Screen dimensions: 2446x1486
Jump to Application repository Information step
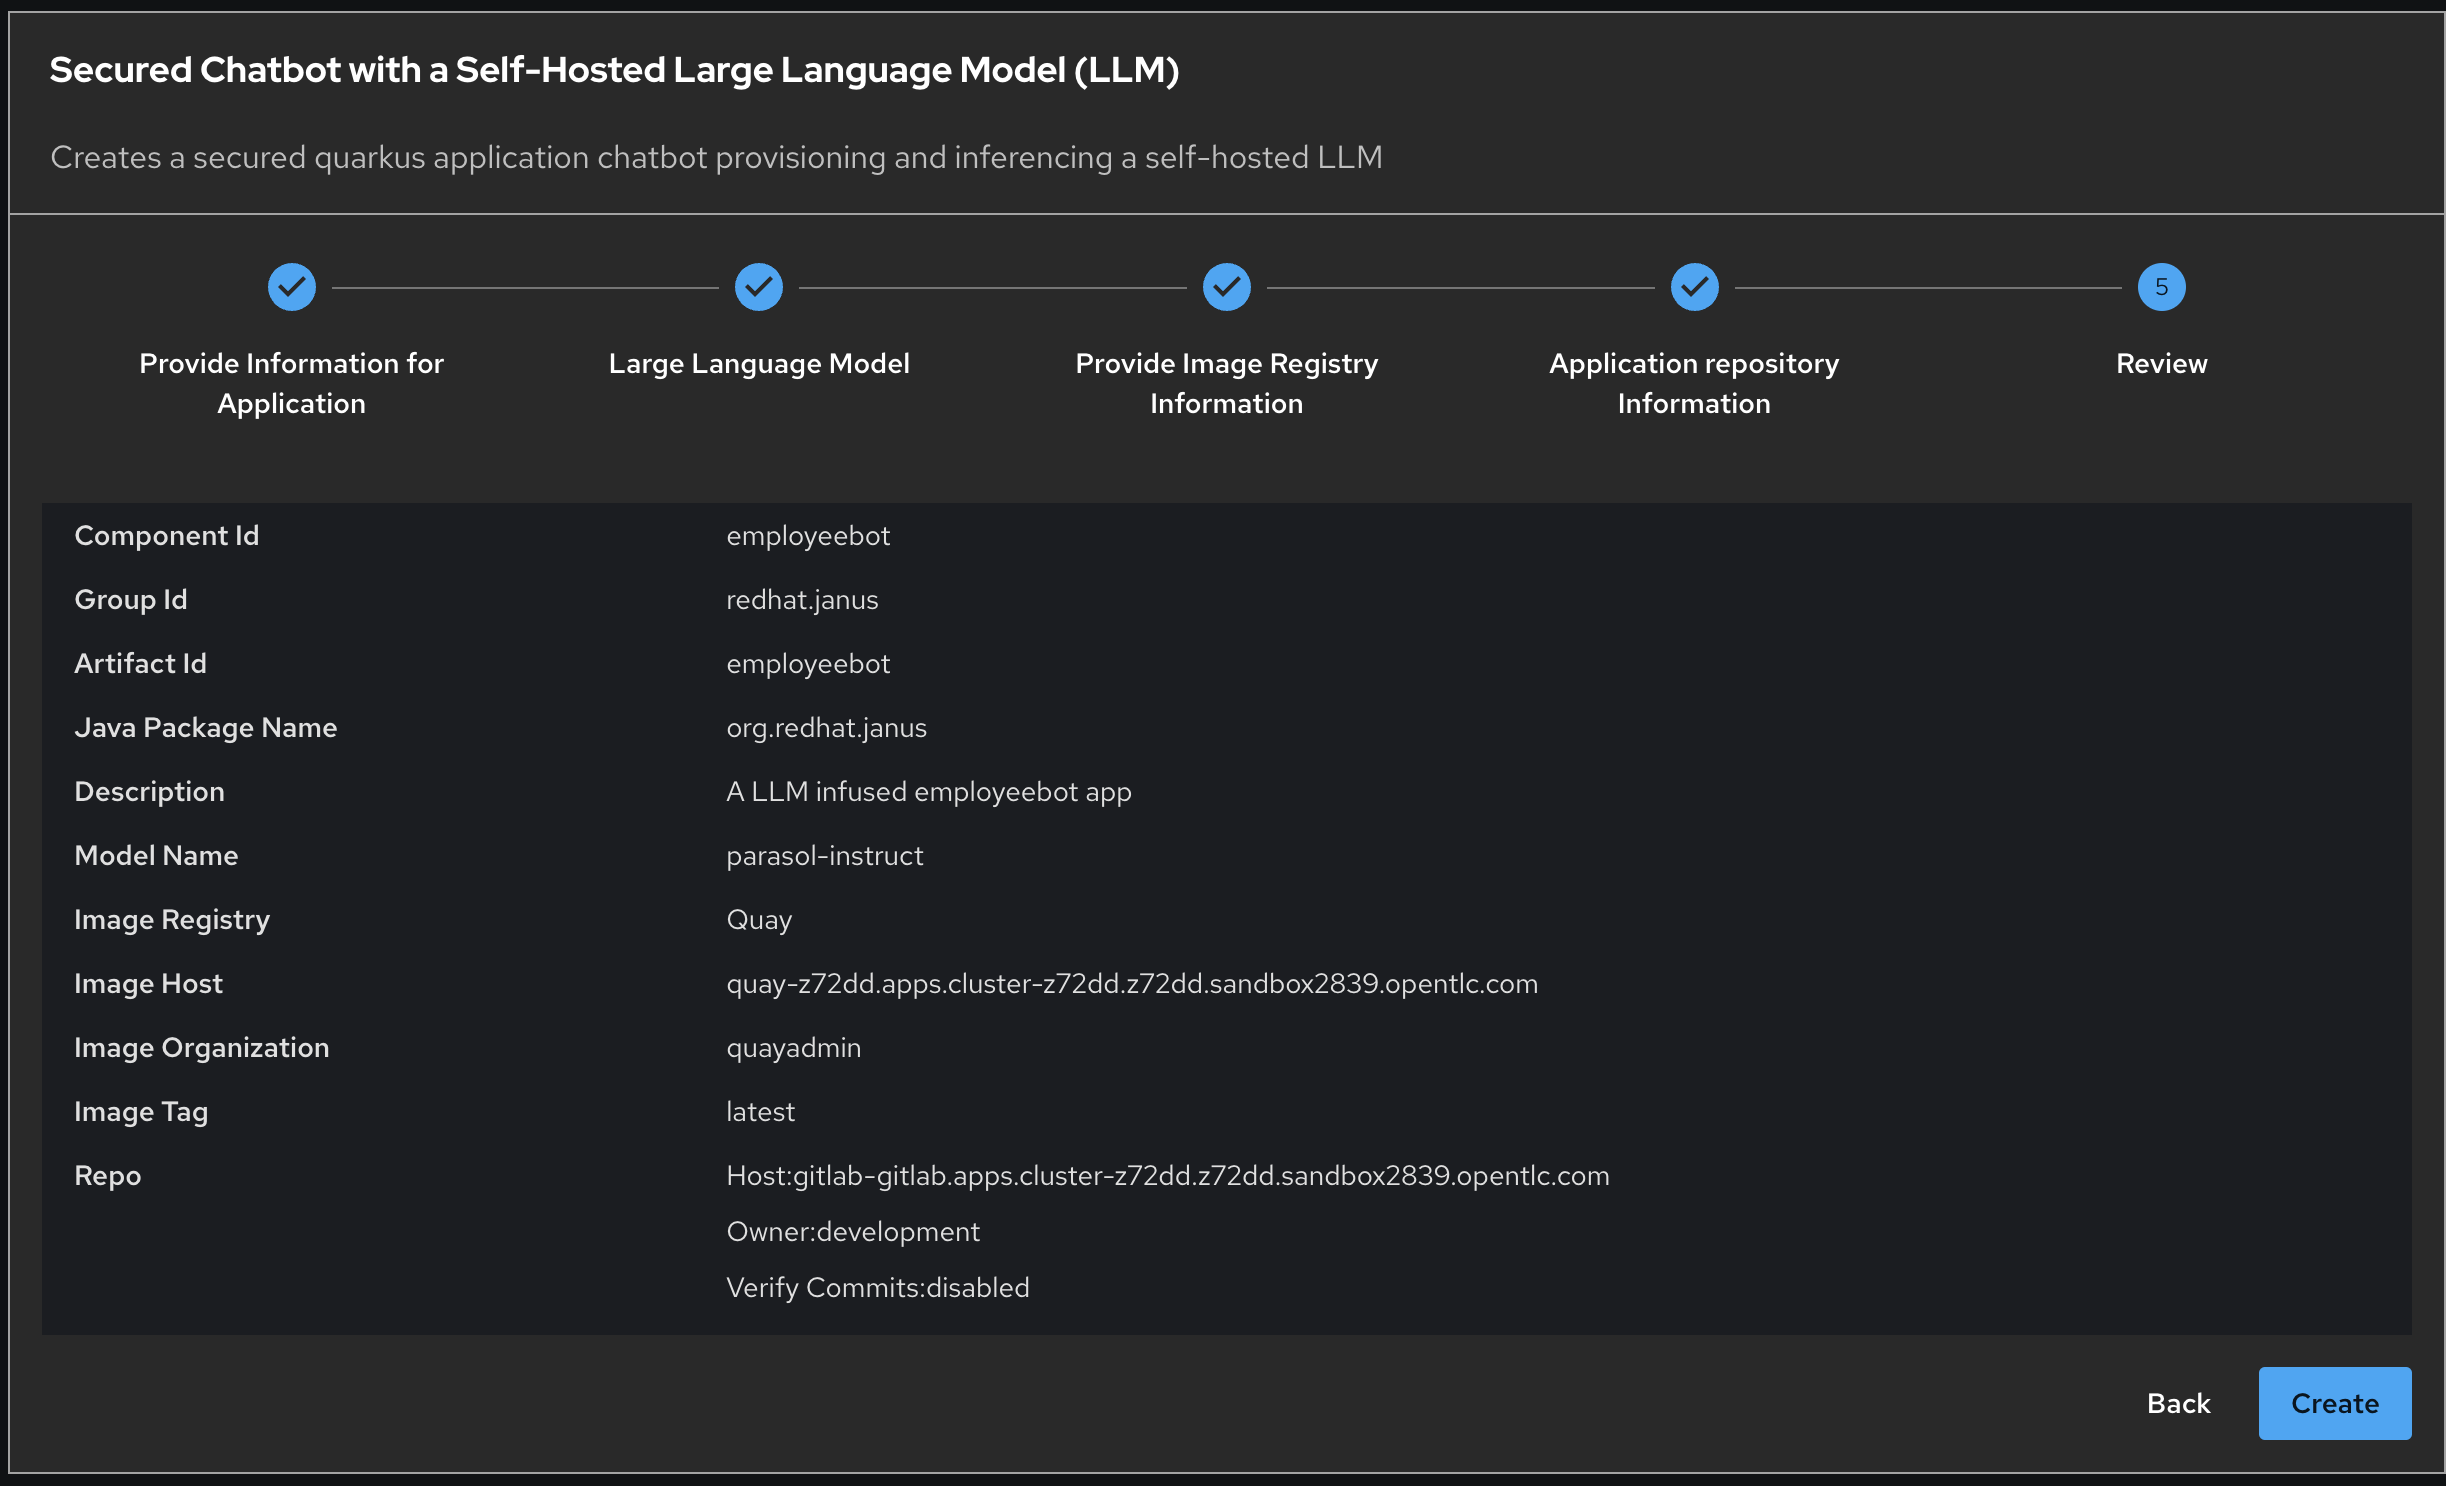(x=1694, y=383)
